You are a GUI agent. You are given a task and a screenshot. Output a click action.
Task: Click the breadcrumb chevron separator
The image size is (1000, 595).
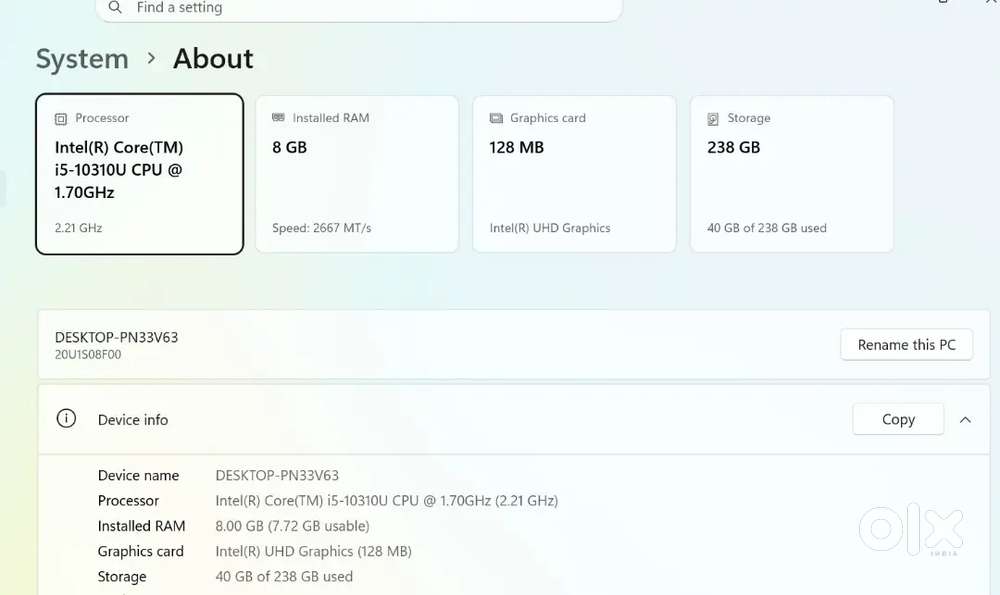[x=151, y=58]
